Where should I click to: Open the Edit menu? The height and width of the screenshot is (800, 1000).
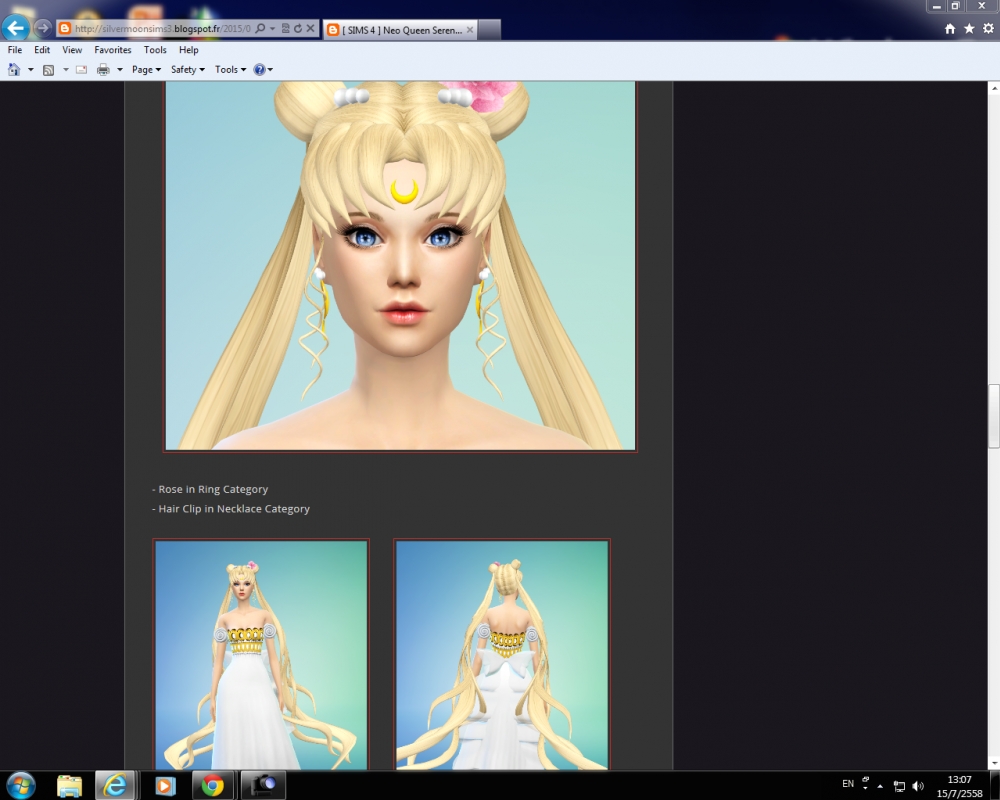[x=42, y=50]
